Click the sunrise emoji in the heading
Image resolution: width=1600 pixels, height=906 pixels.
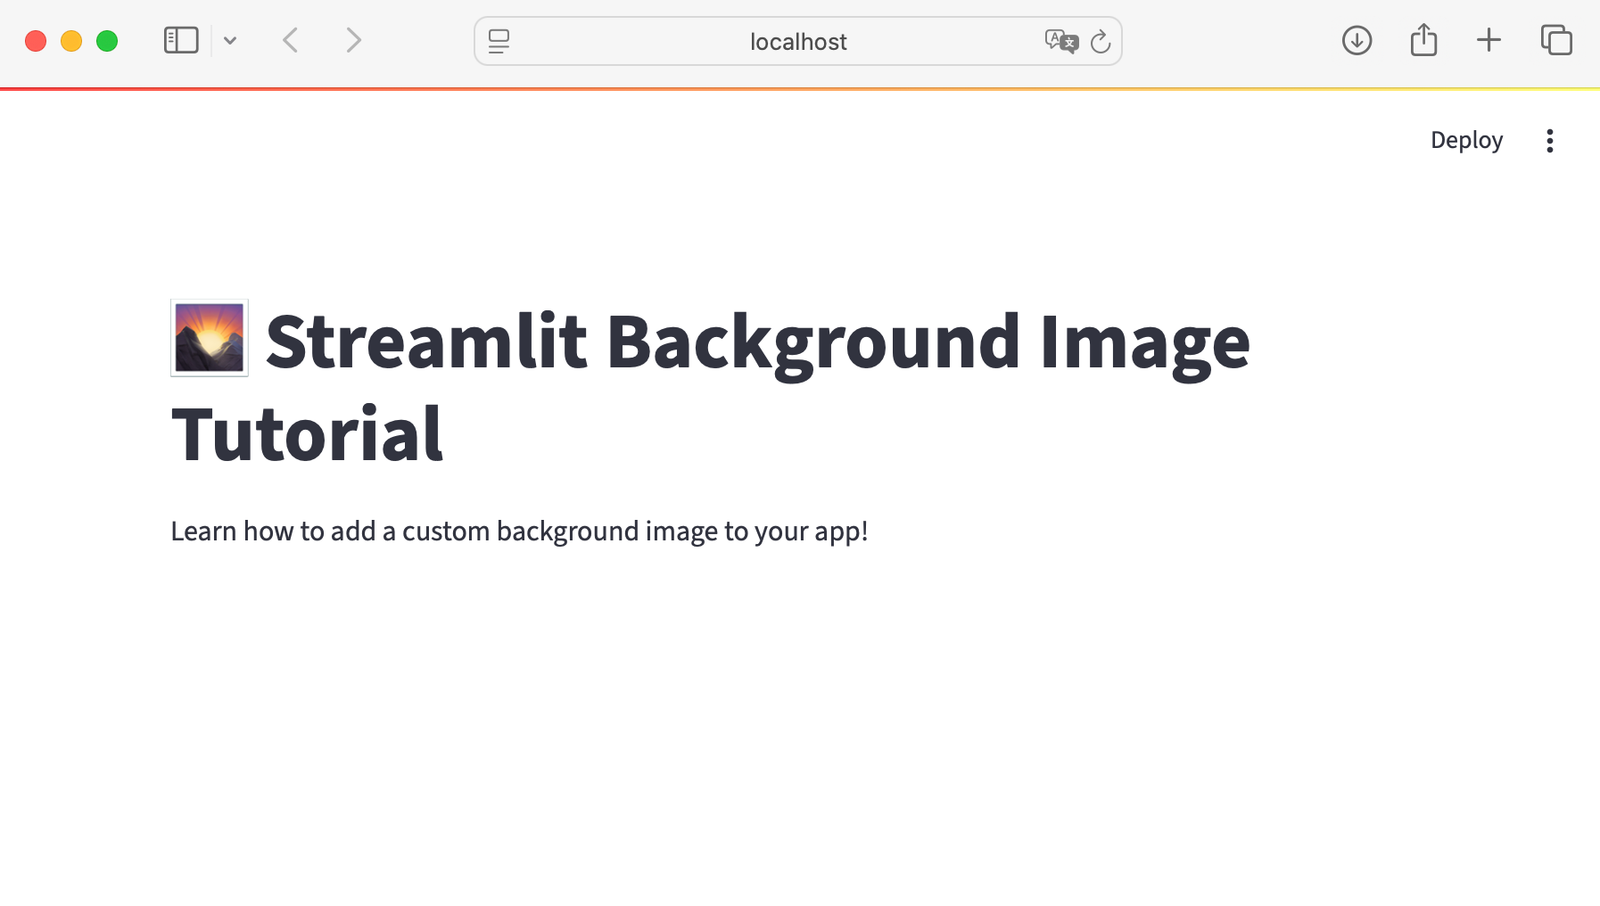[x=208, y=339]
